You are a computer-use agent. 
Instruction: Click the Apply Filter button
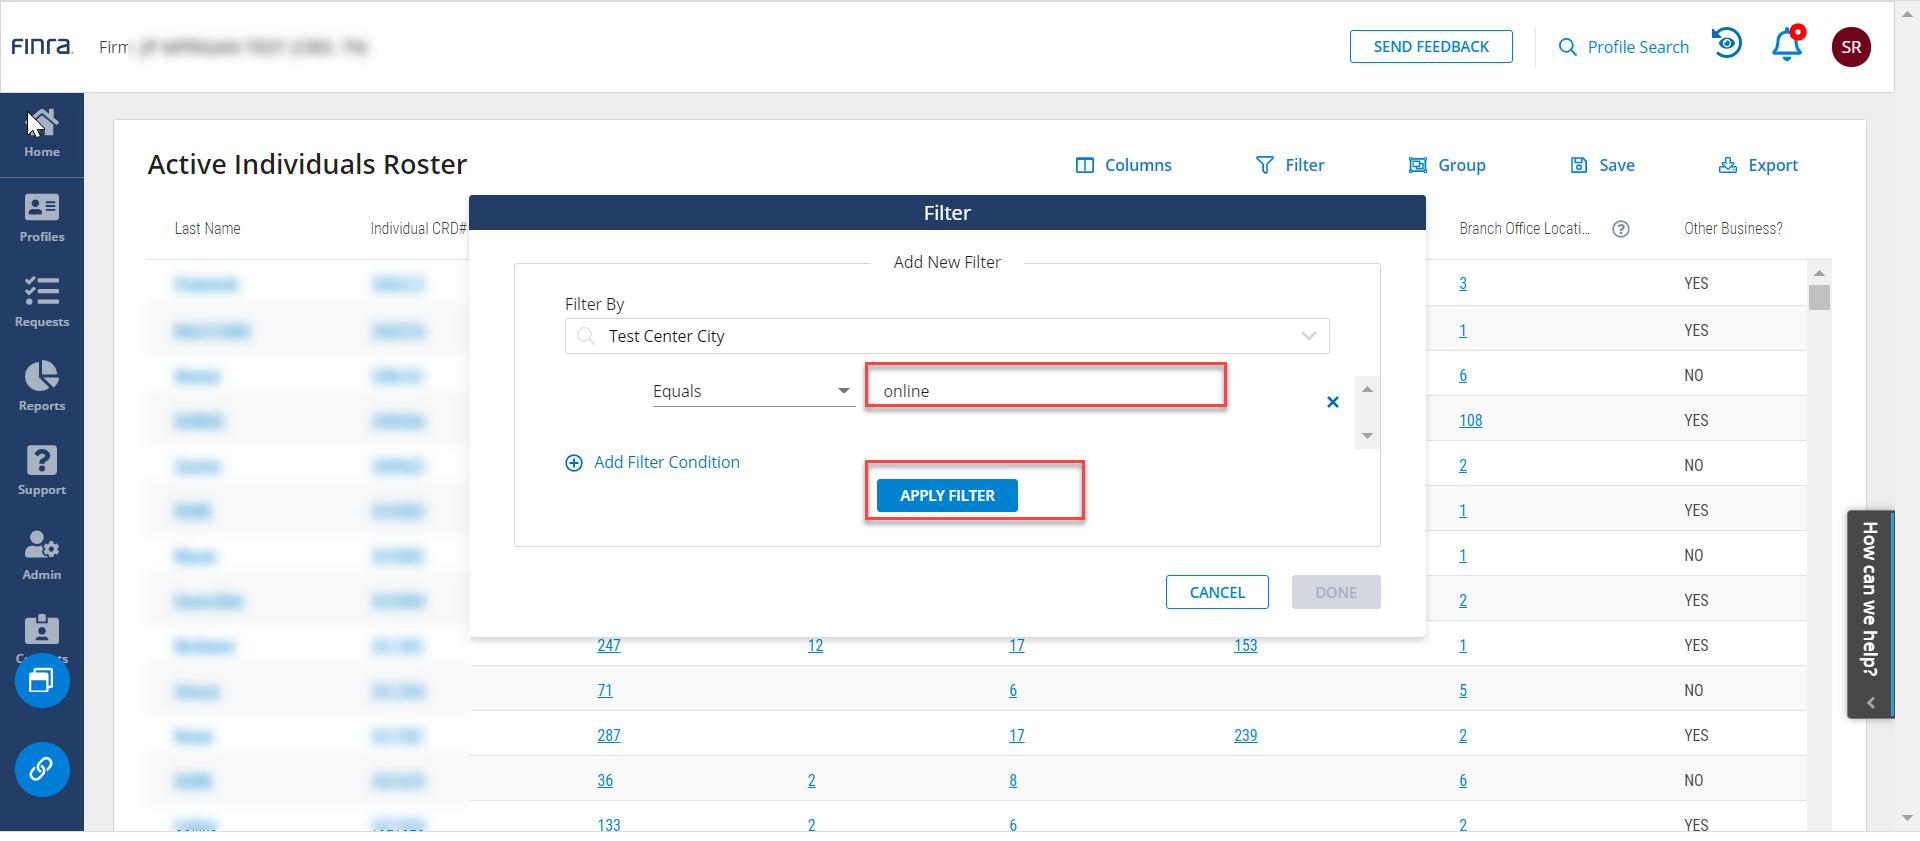coord(947,496)
